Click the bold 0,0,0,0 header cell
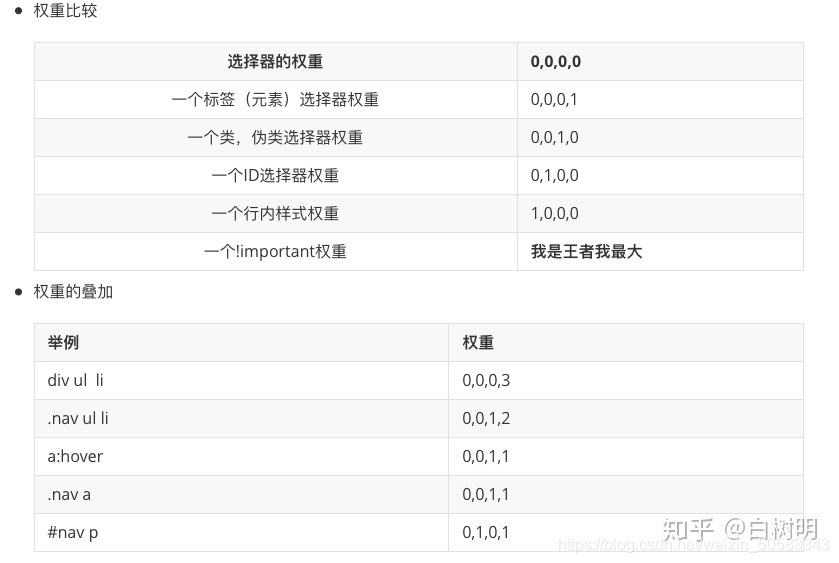This screenshot has width=839, height=563. [x=660, y=62]
